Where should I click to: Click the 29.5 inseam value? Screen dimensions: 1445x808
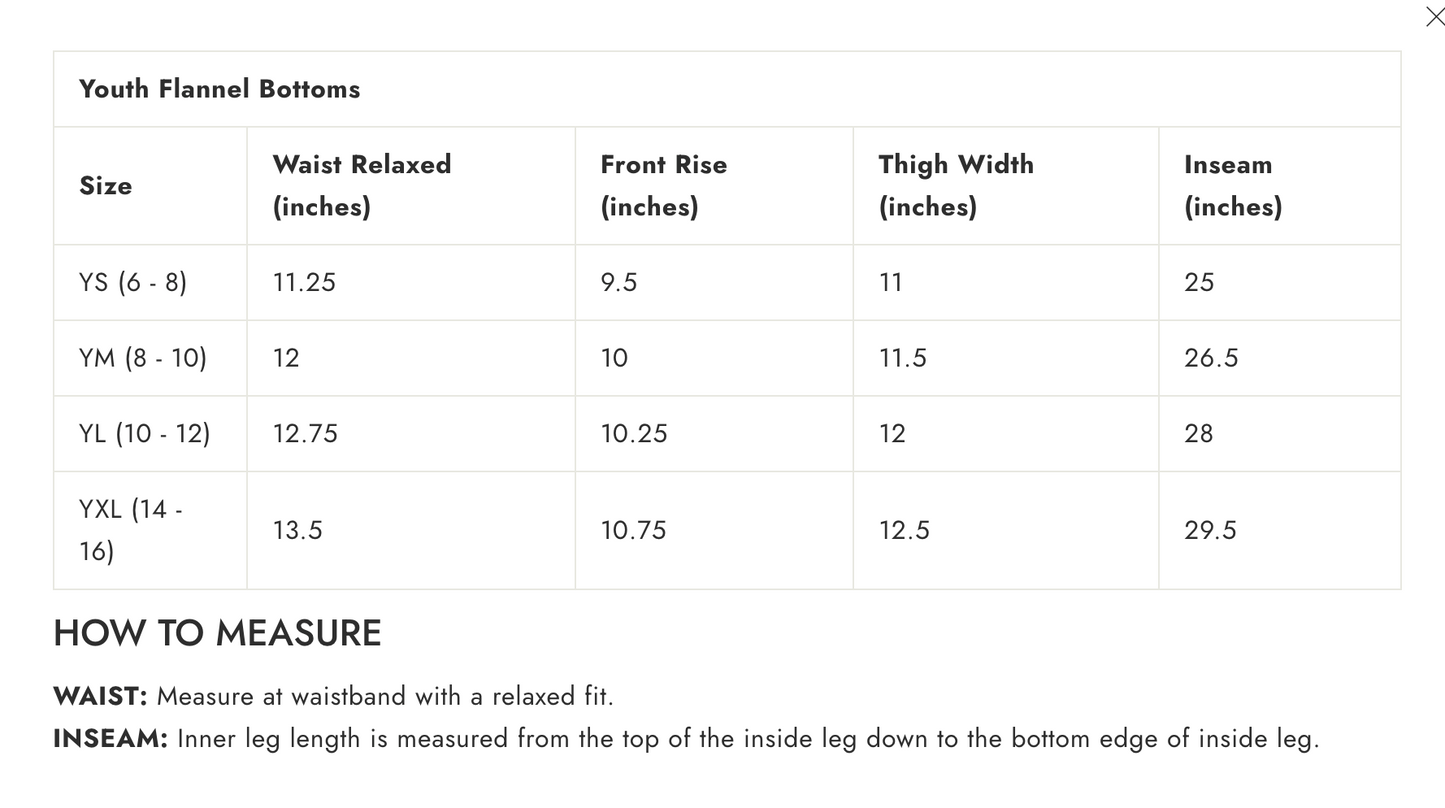click(1210, 530)
